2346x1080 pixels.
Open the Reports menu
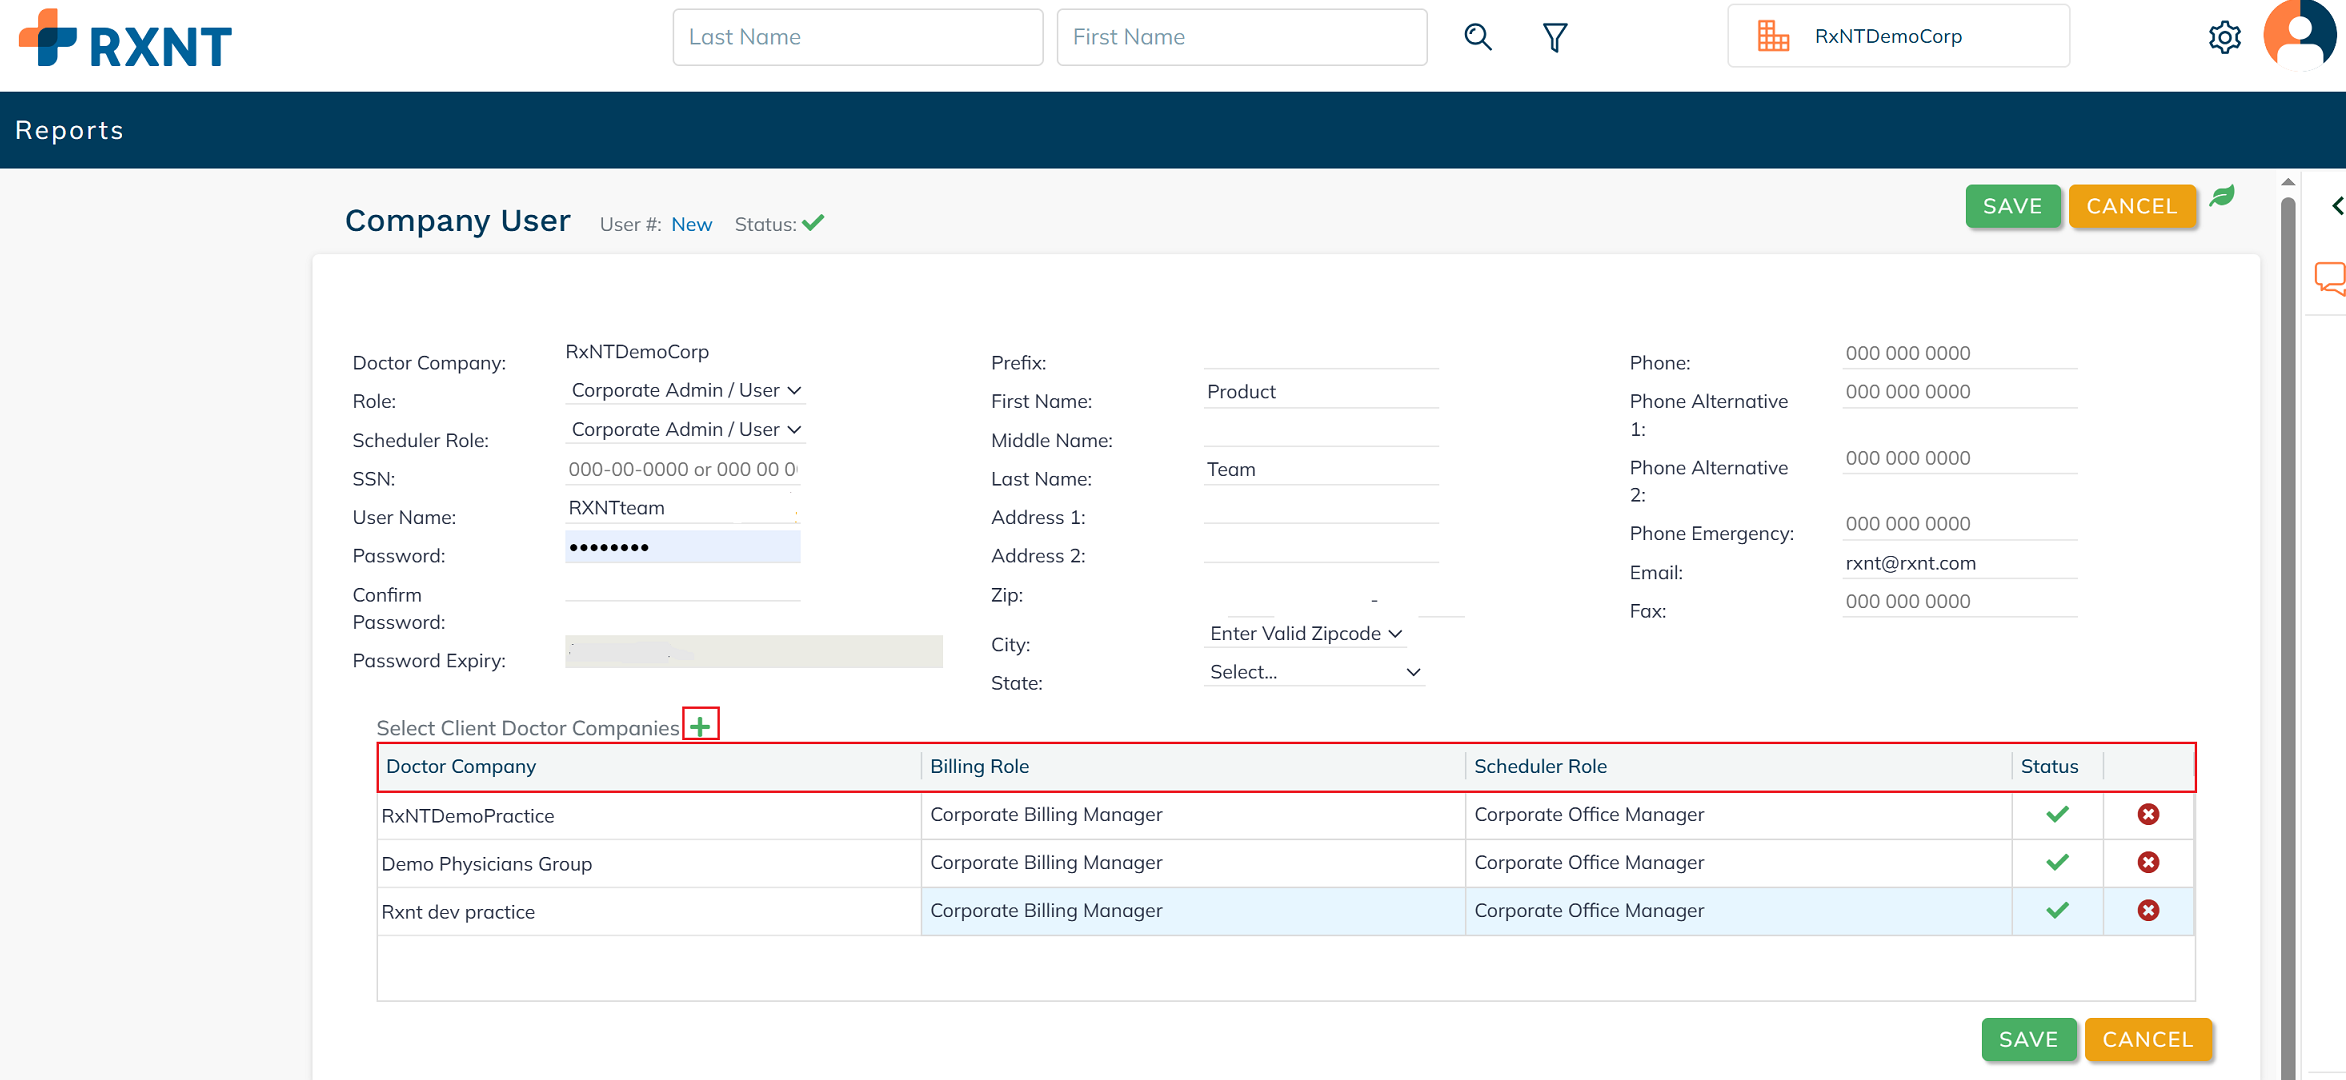coord(69,130)
